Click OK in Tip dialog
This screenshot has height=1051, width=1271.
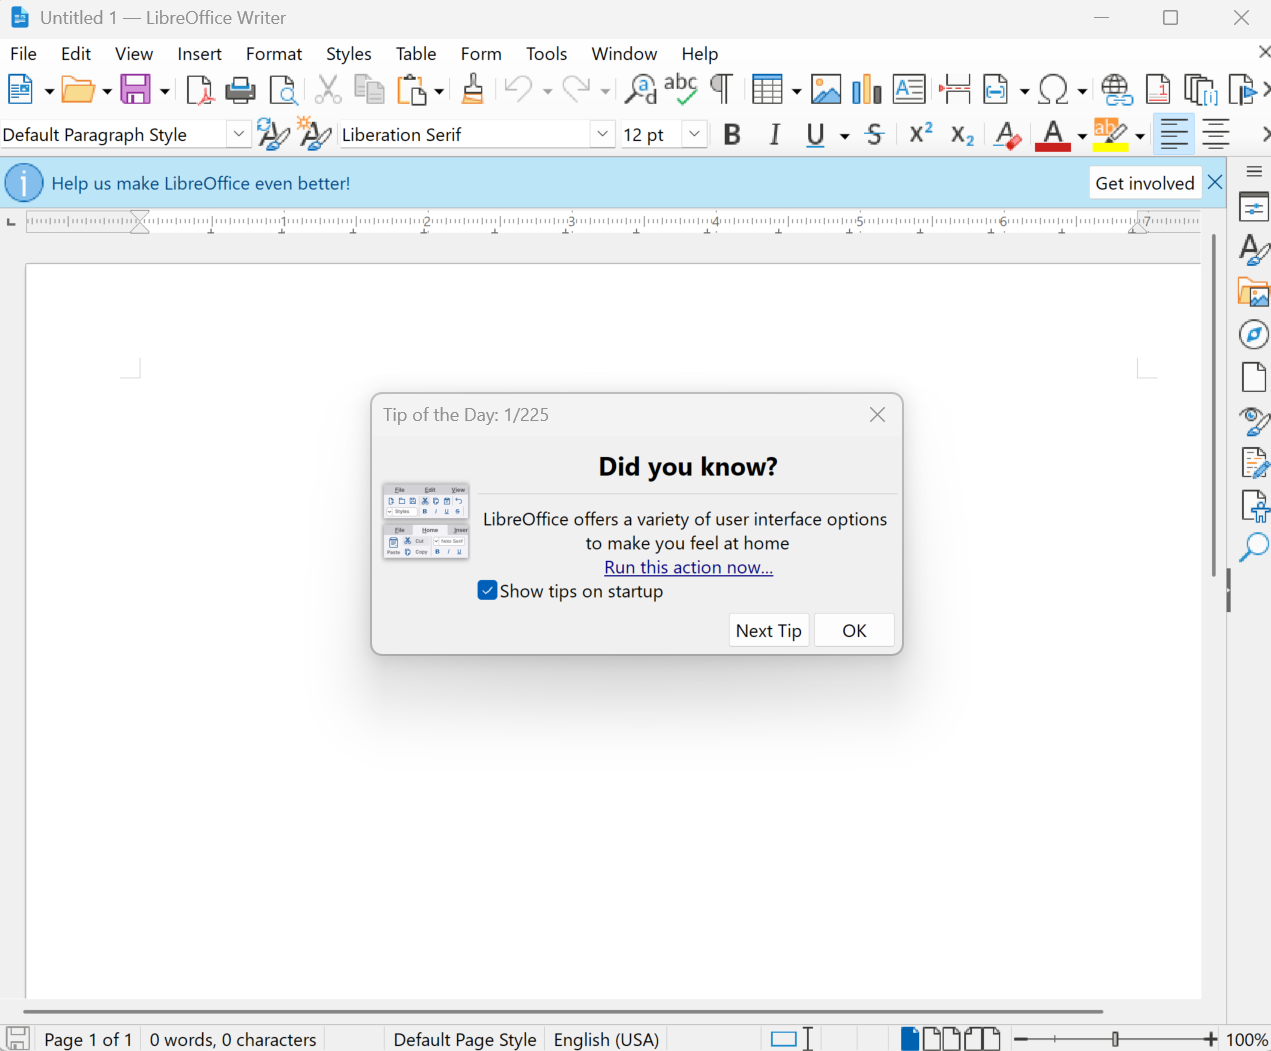click(x=854, y=631)
